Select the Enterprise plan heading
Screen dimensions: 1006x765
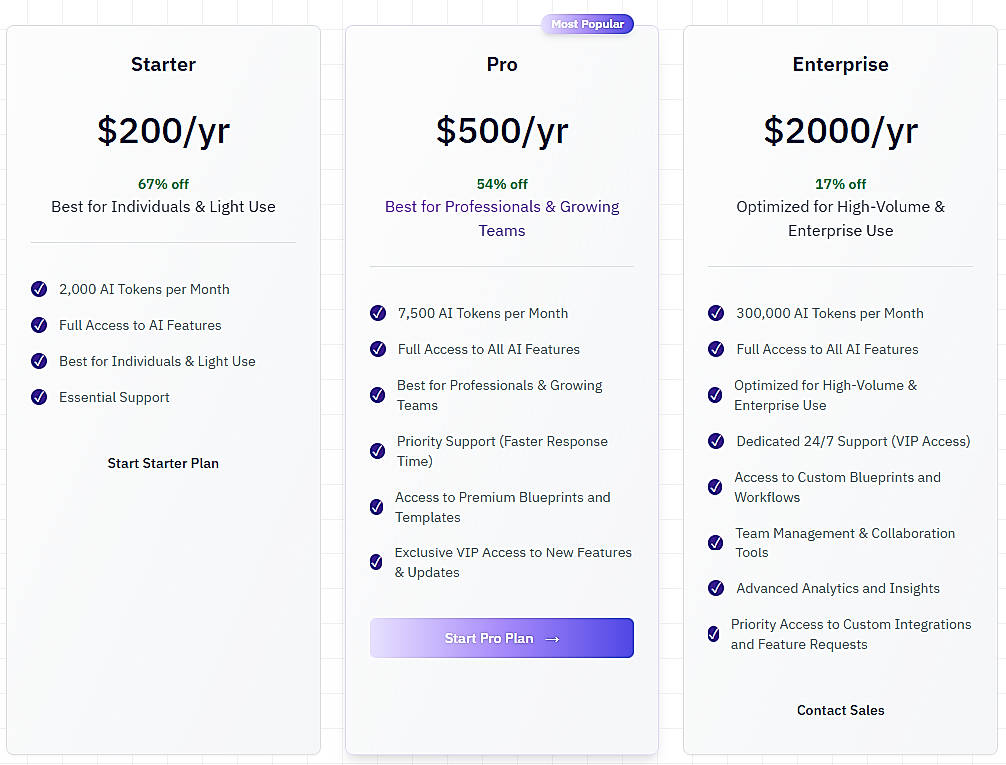(840, 64)
